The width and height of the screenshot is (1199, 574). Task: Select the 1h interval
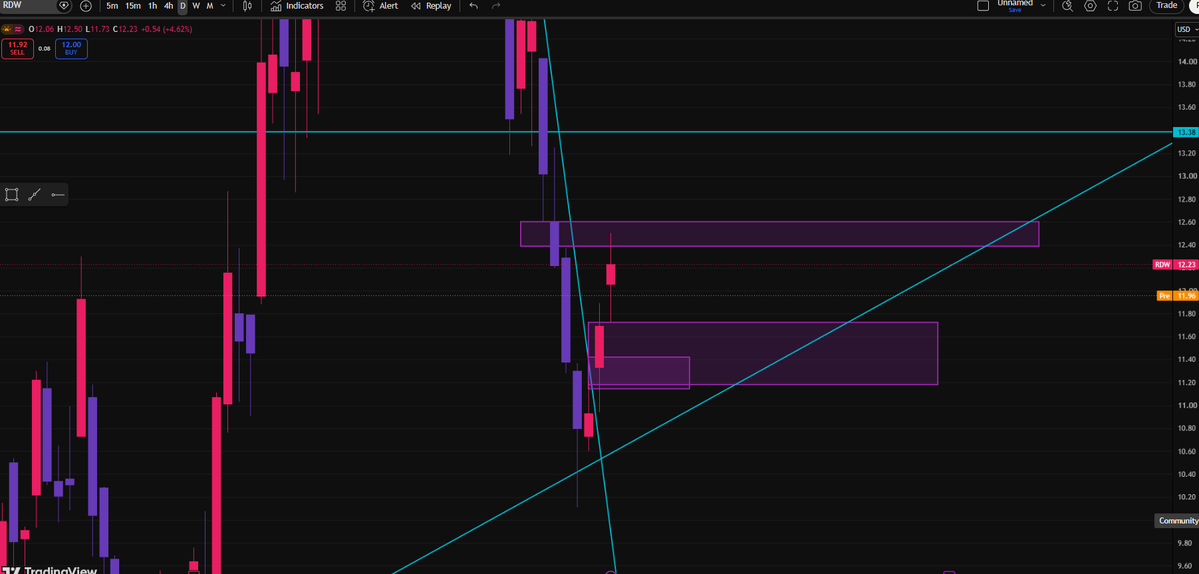pyautogui.click(x=153, y=5)
